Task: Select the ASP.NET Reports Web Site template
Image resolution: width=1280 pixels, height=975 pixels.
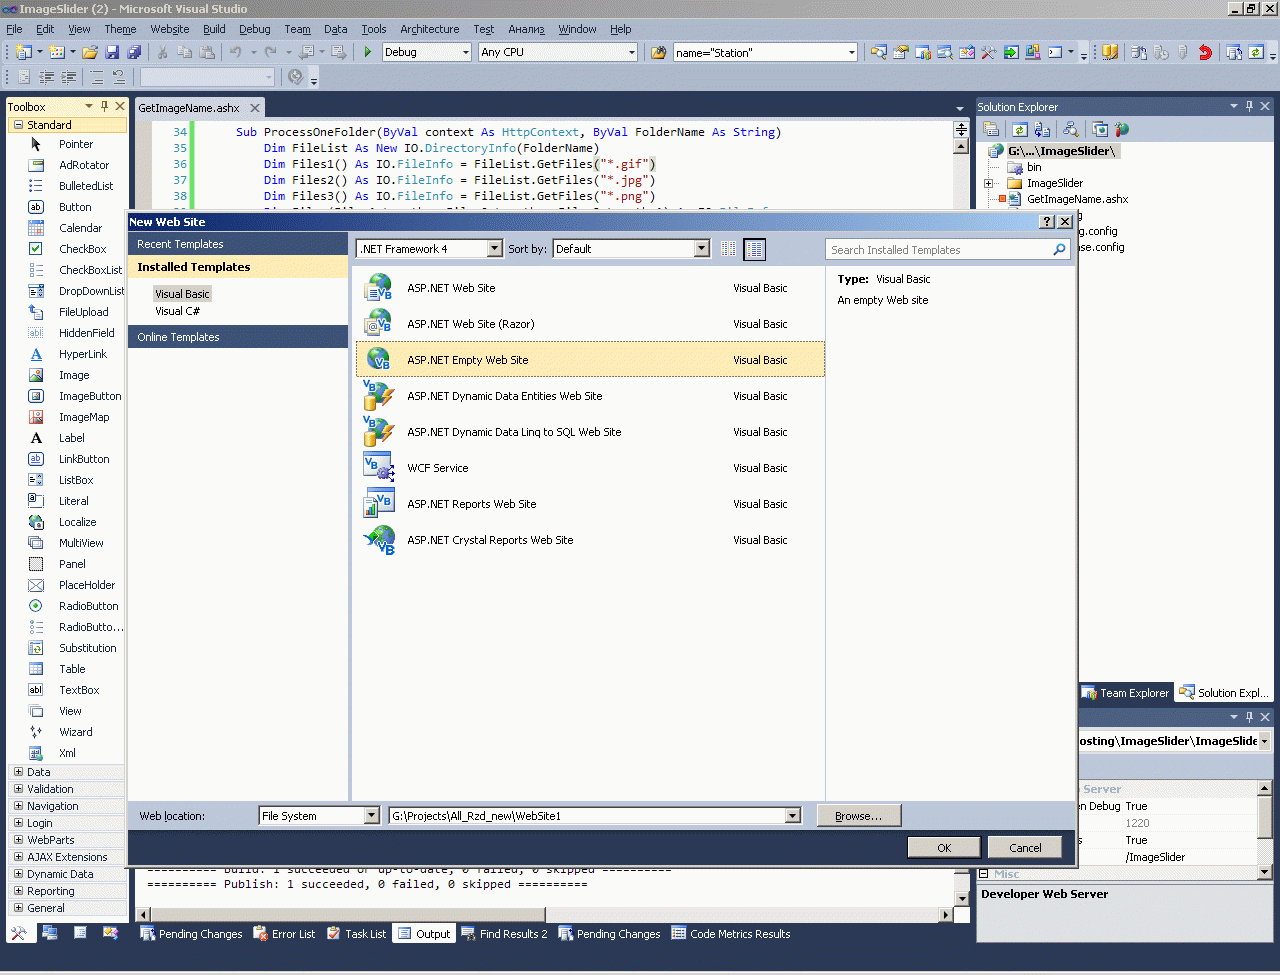Action: coord(590,504)
